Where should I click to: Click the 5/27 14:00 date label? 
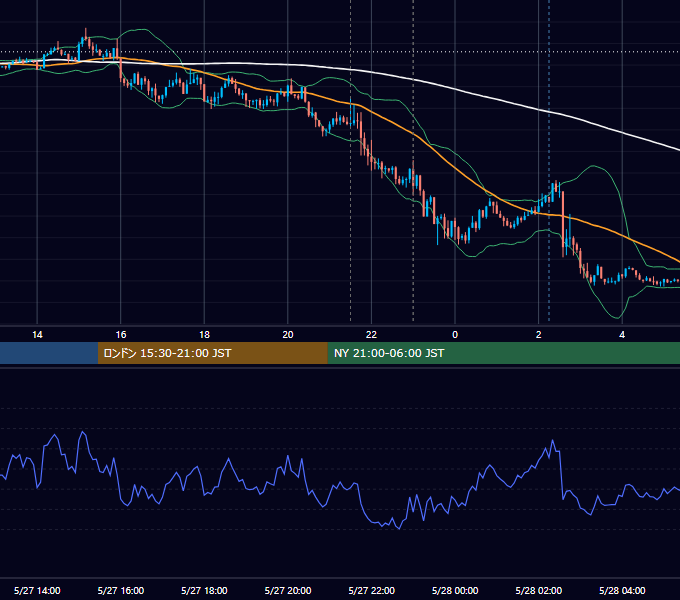pos(37,590)
